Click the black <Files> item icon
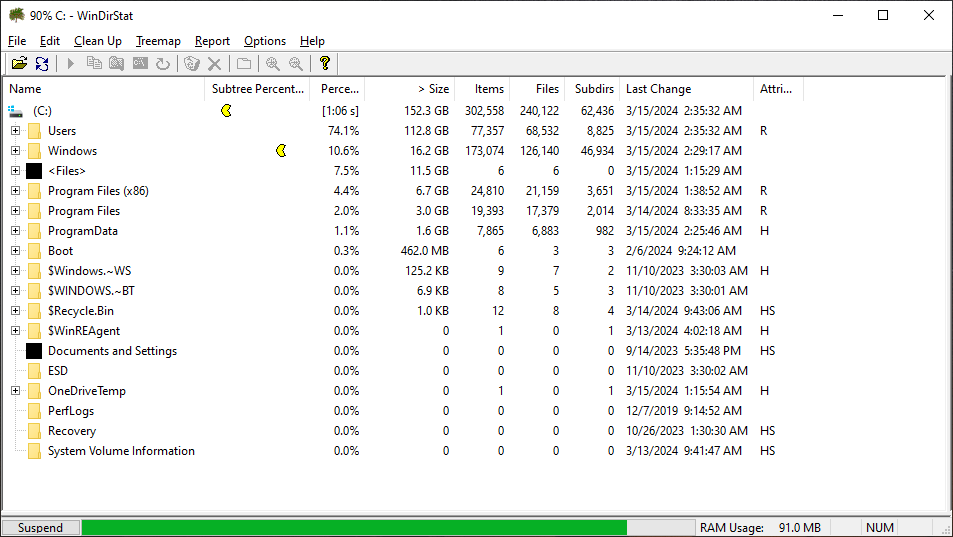This screenshot has height=537, width=953. click(x=34, y=171)
